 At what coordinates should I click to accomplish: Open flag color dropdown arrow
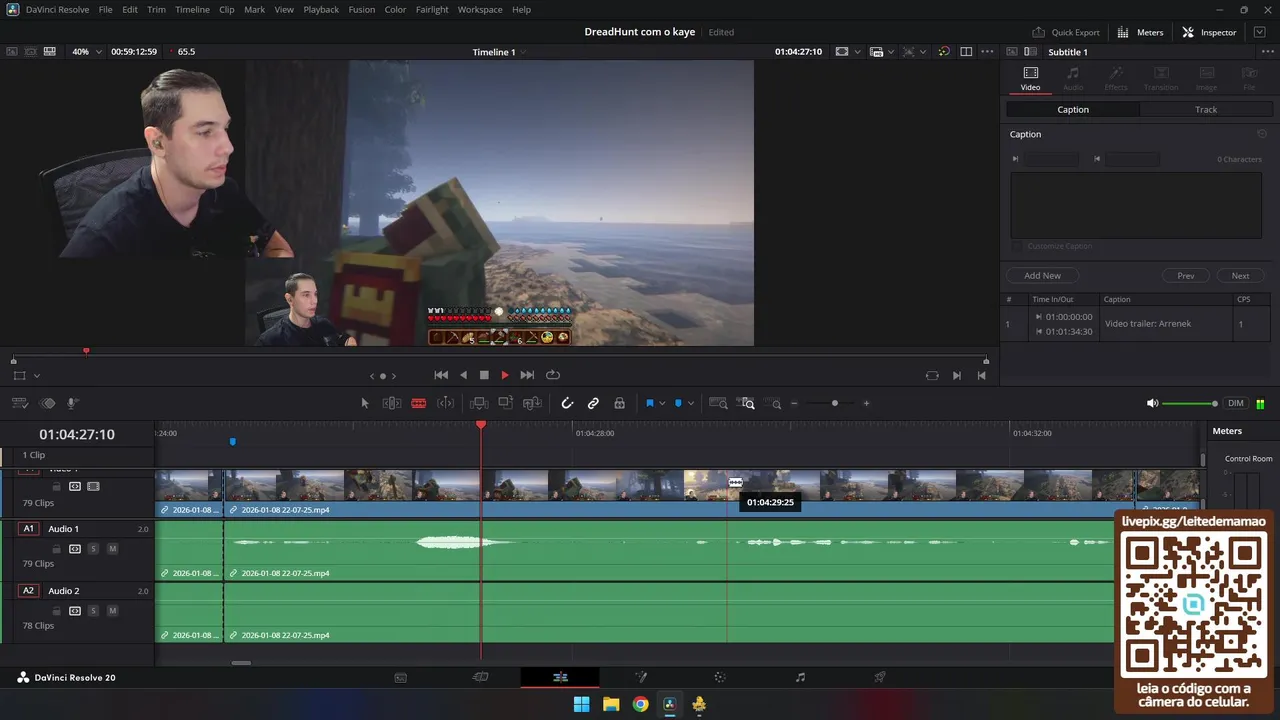point(662,404)
